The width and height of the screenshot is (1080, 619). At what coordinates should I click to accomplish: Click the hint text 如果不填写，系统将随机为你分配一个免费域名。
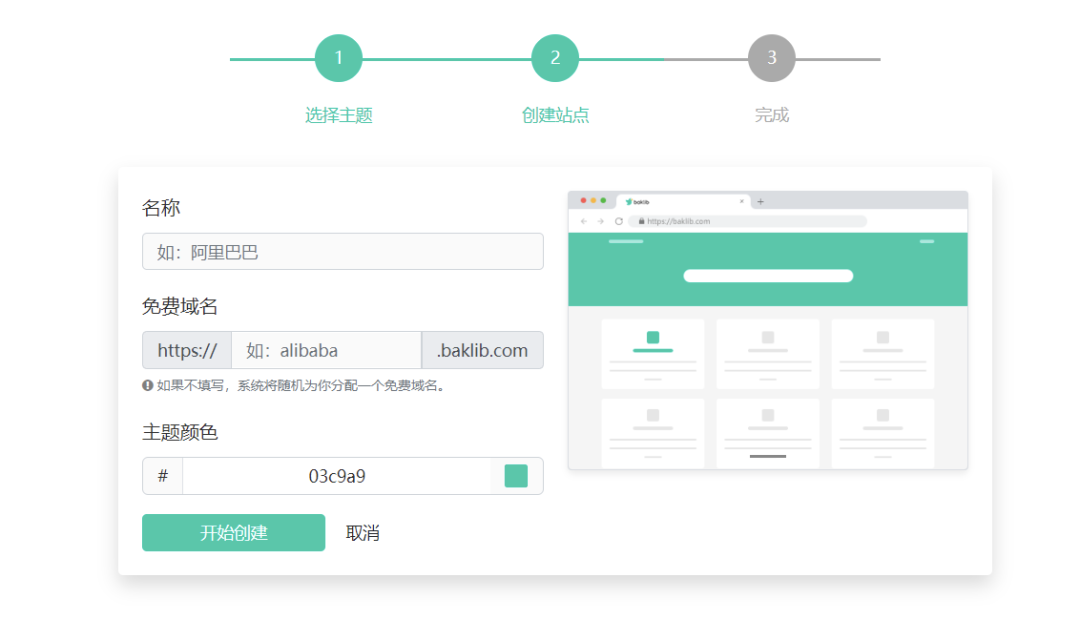(302, 386)
